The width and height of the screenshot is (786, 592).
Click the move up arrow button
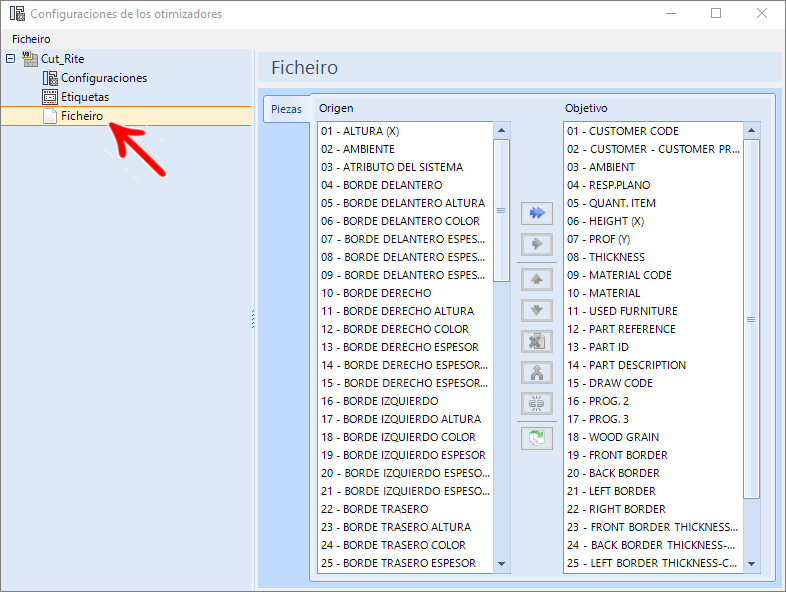pos(536,280)
